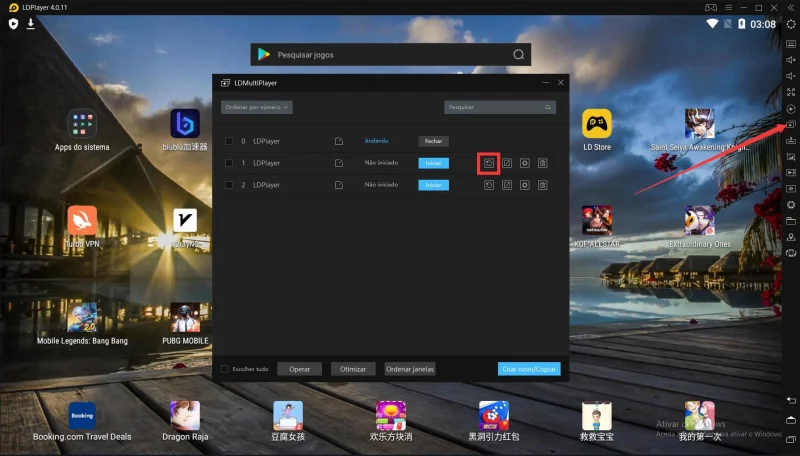This screenshot has width=800, height=456.
Task: Click Iniciar for LDPlayer instance 1
Action: tap(434, 163)
